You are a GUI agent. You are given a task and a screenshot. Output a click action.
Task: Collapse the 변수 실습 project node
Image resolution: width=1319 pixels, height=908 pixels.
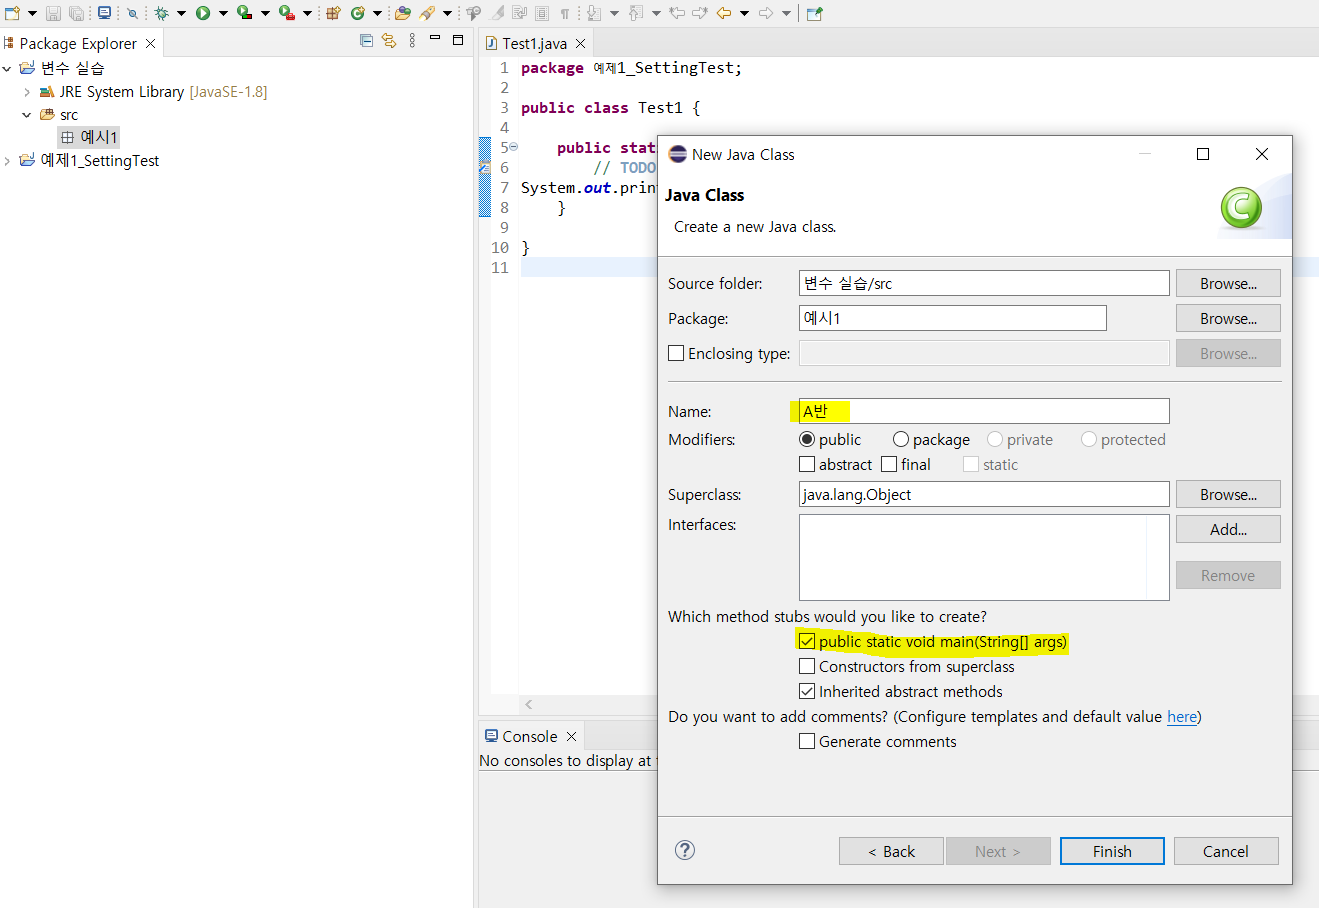(x=7, y=68)
